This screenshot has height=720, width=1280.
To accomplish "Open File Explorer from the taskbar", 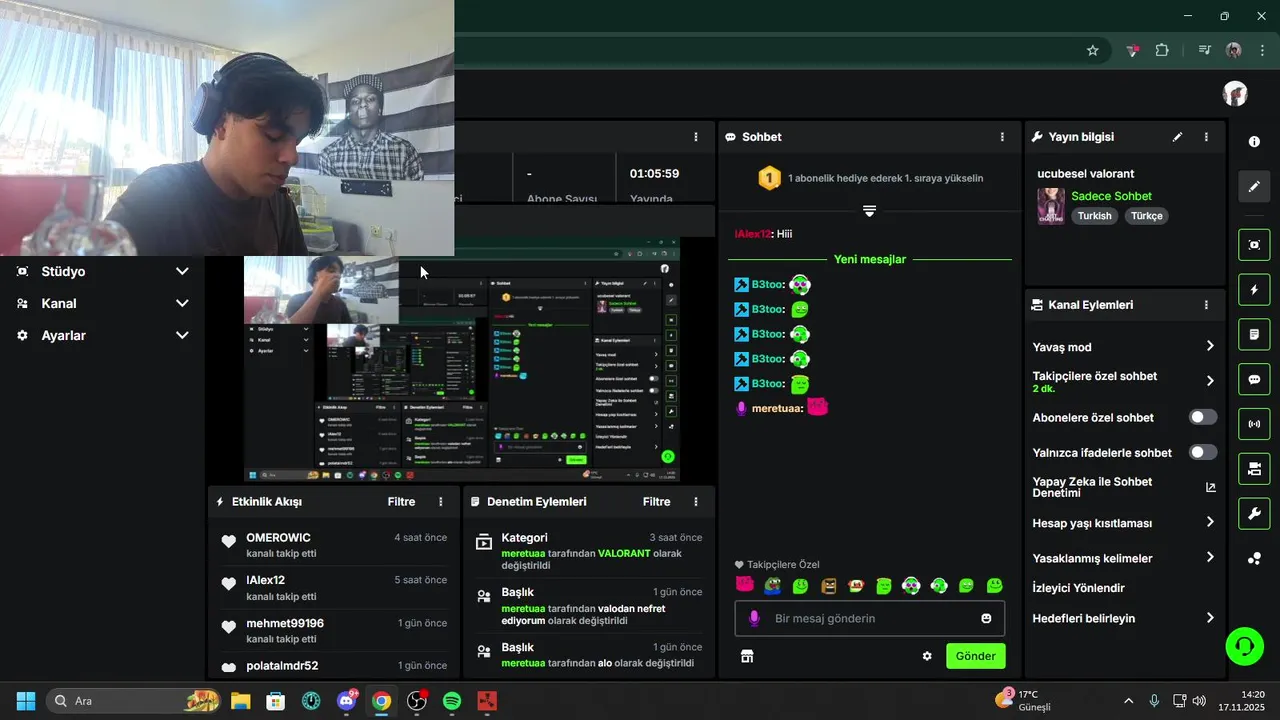I will 240,700.
